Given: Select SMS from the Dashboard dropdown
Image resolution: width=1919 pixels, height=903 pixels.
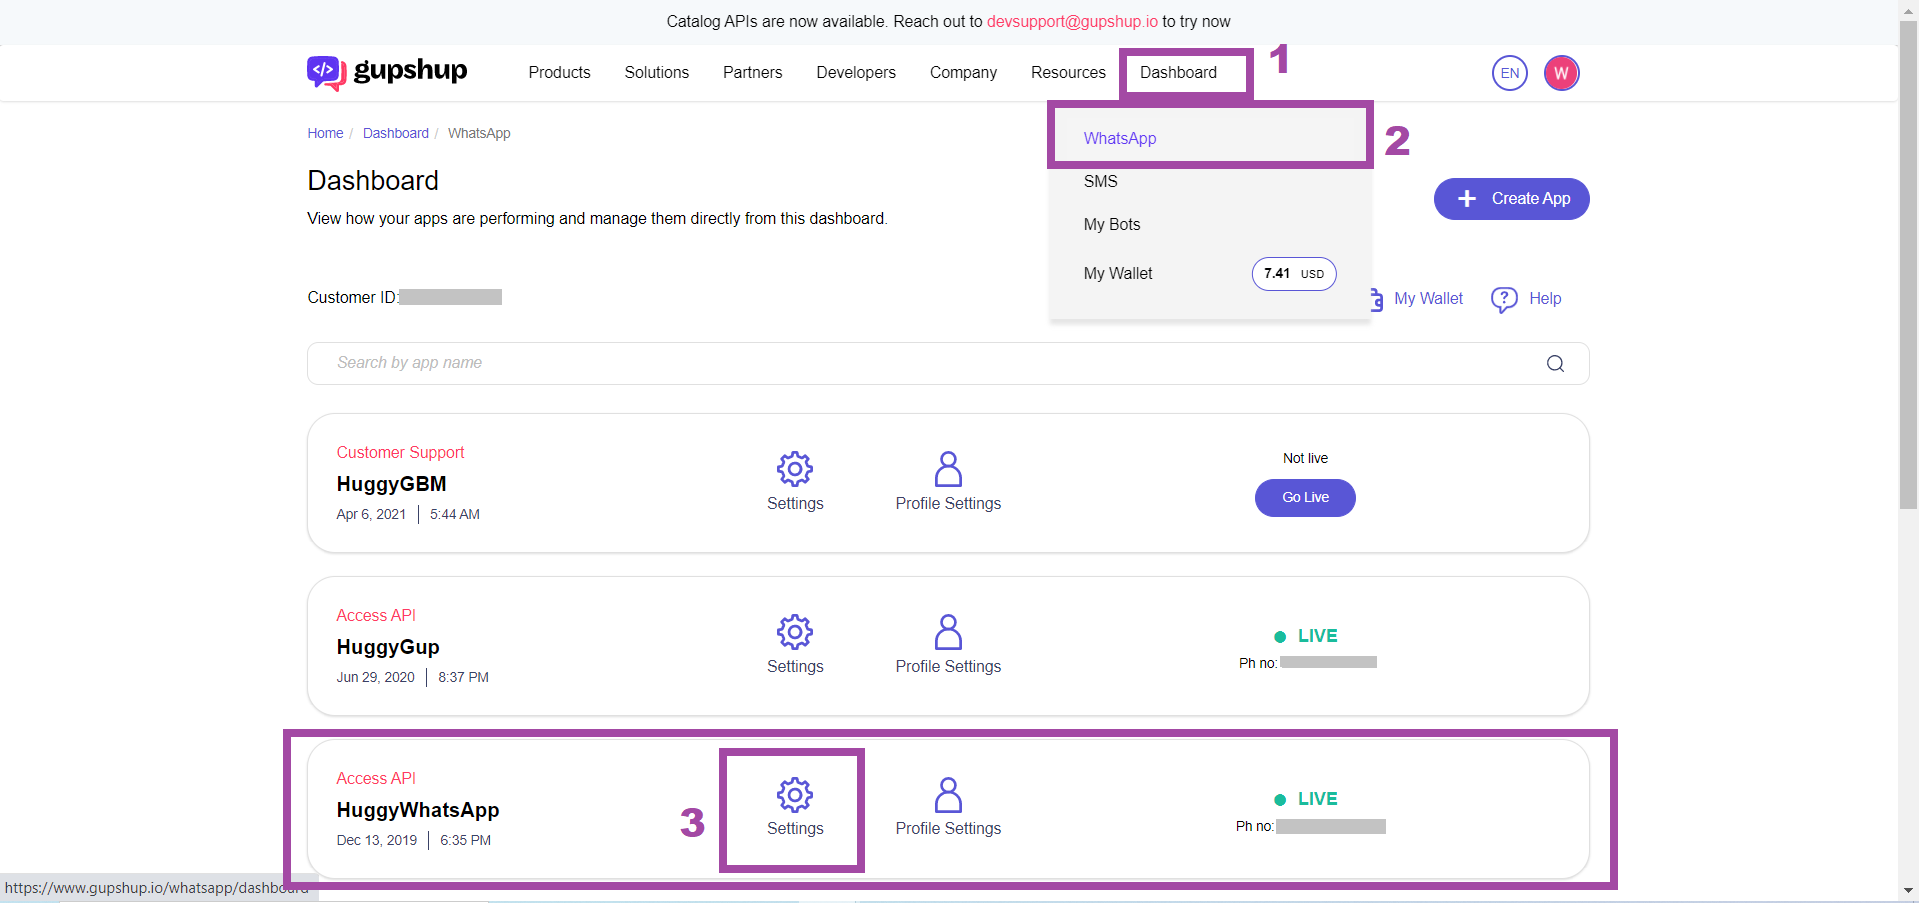Looking at the screenshot, I should point(1101,181).
